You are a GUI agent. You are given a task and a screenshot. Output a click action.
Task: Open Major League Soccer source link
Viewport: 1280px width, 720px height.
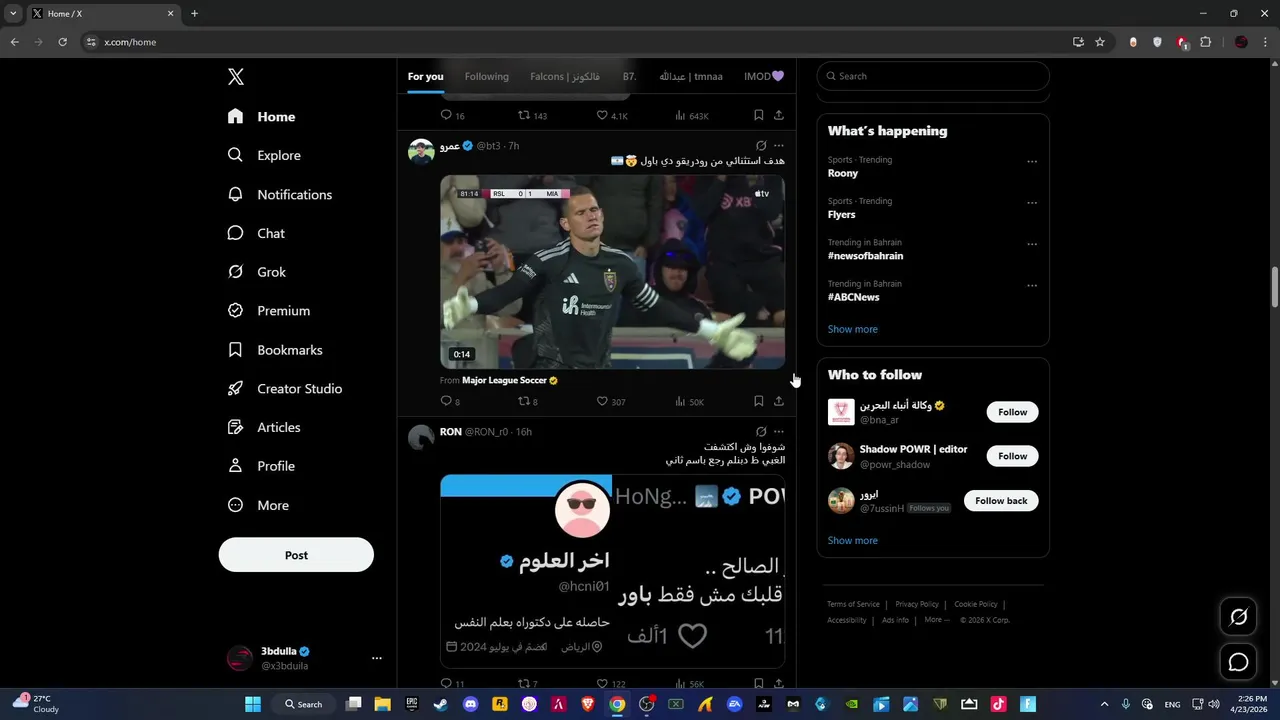tap(510, 381)
